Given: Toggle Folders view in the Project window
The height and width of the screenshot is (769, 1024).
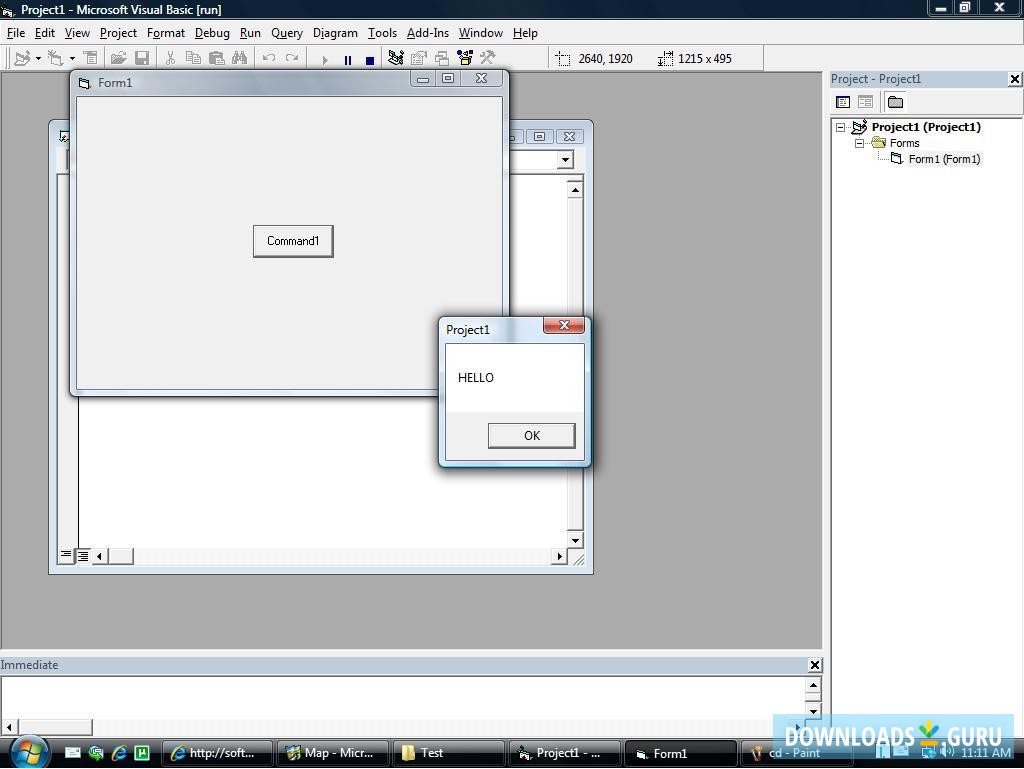Looking at the screenshot, I should 895,101.
